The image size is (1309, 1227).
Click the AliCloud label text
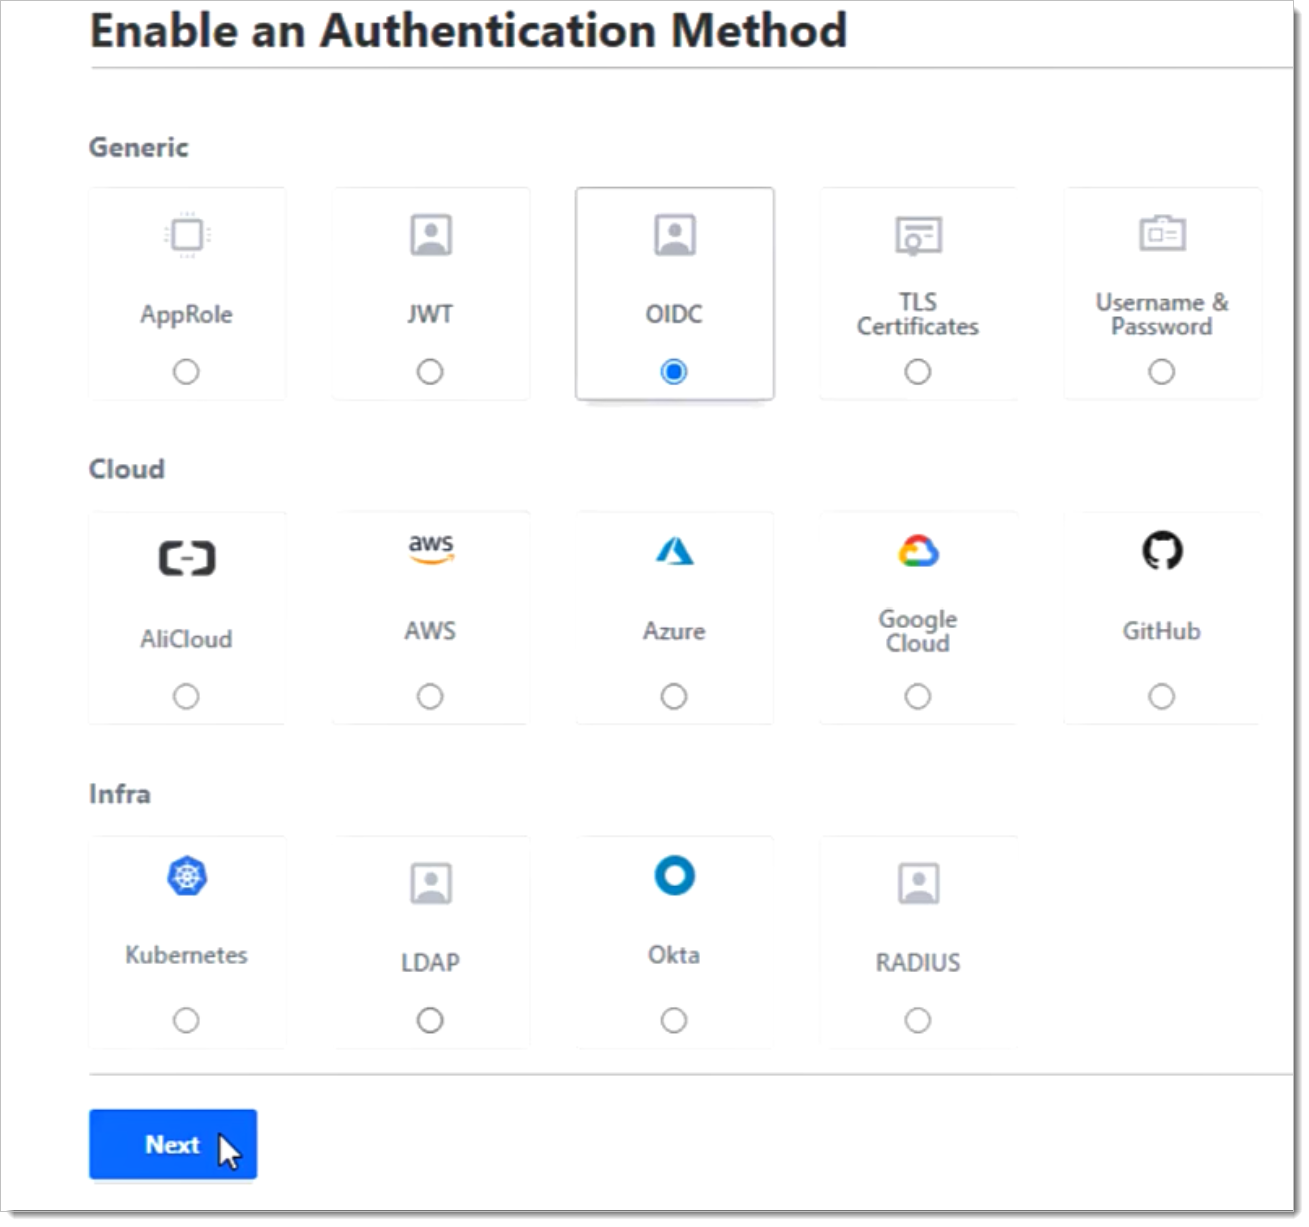click(x=186, y=639)
